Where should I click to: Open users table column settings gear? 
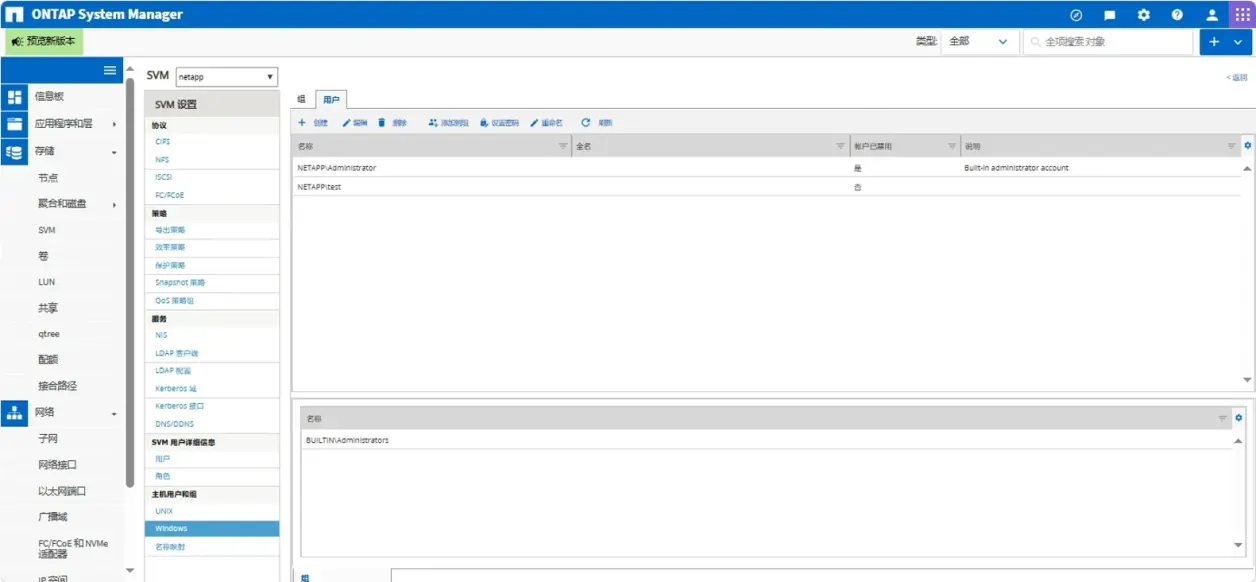coord(1247,146)
